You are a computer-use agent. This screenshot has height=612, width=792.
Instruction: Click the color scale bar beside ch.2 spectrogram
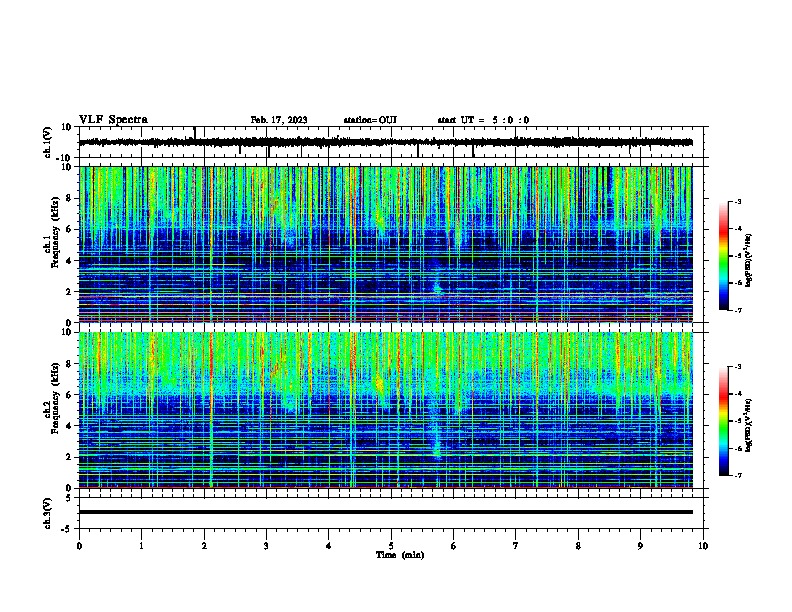(724, 421)
